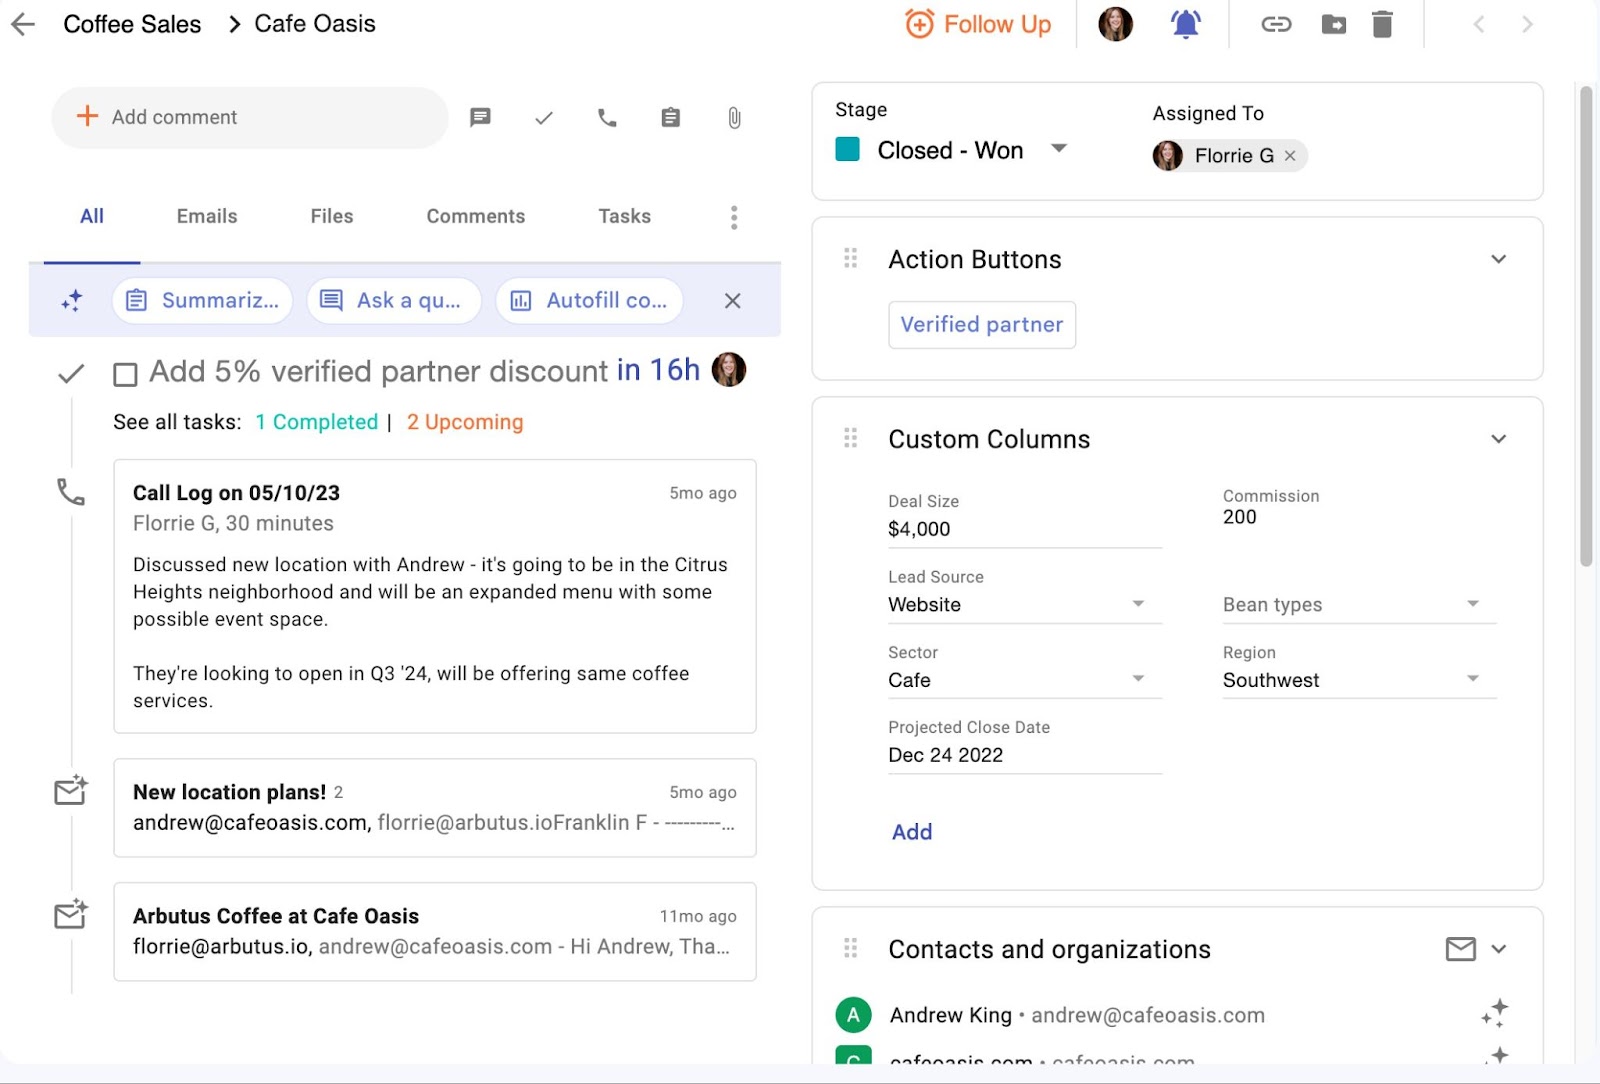Image resolution: width=1600 pixels, height=1084 pixels.
Task: Edit the Deal Size field
Action: point(1025,529)
